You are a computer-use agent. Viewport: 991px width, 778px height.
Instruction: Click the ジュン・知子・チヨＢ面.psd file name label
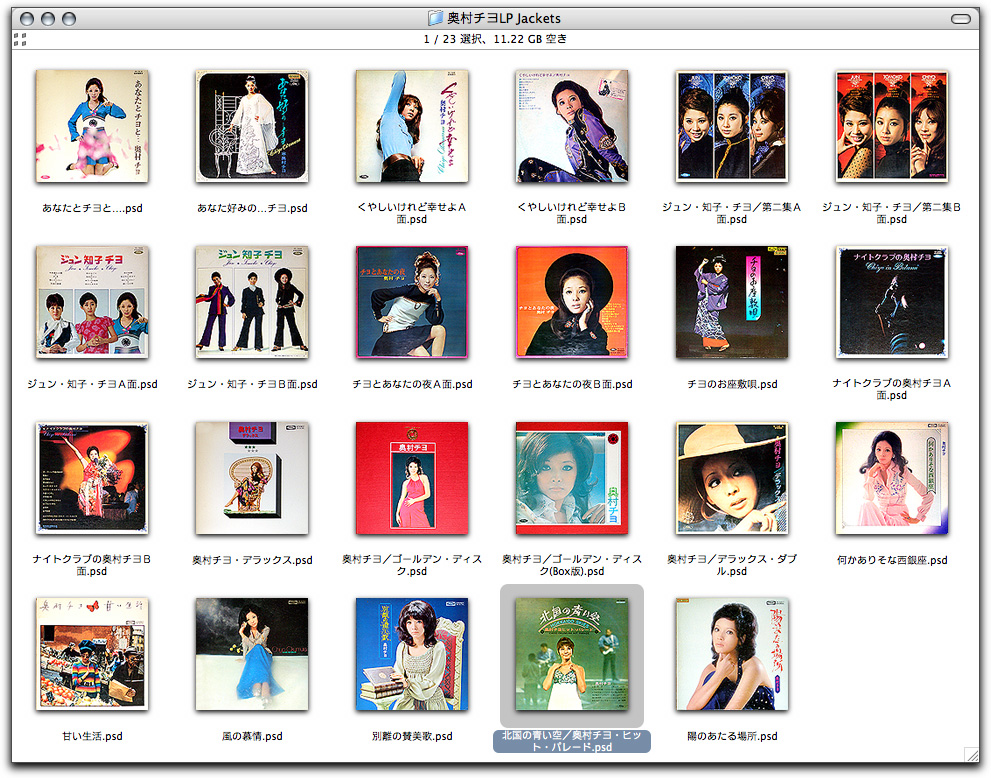click(x=252, y=384)
